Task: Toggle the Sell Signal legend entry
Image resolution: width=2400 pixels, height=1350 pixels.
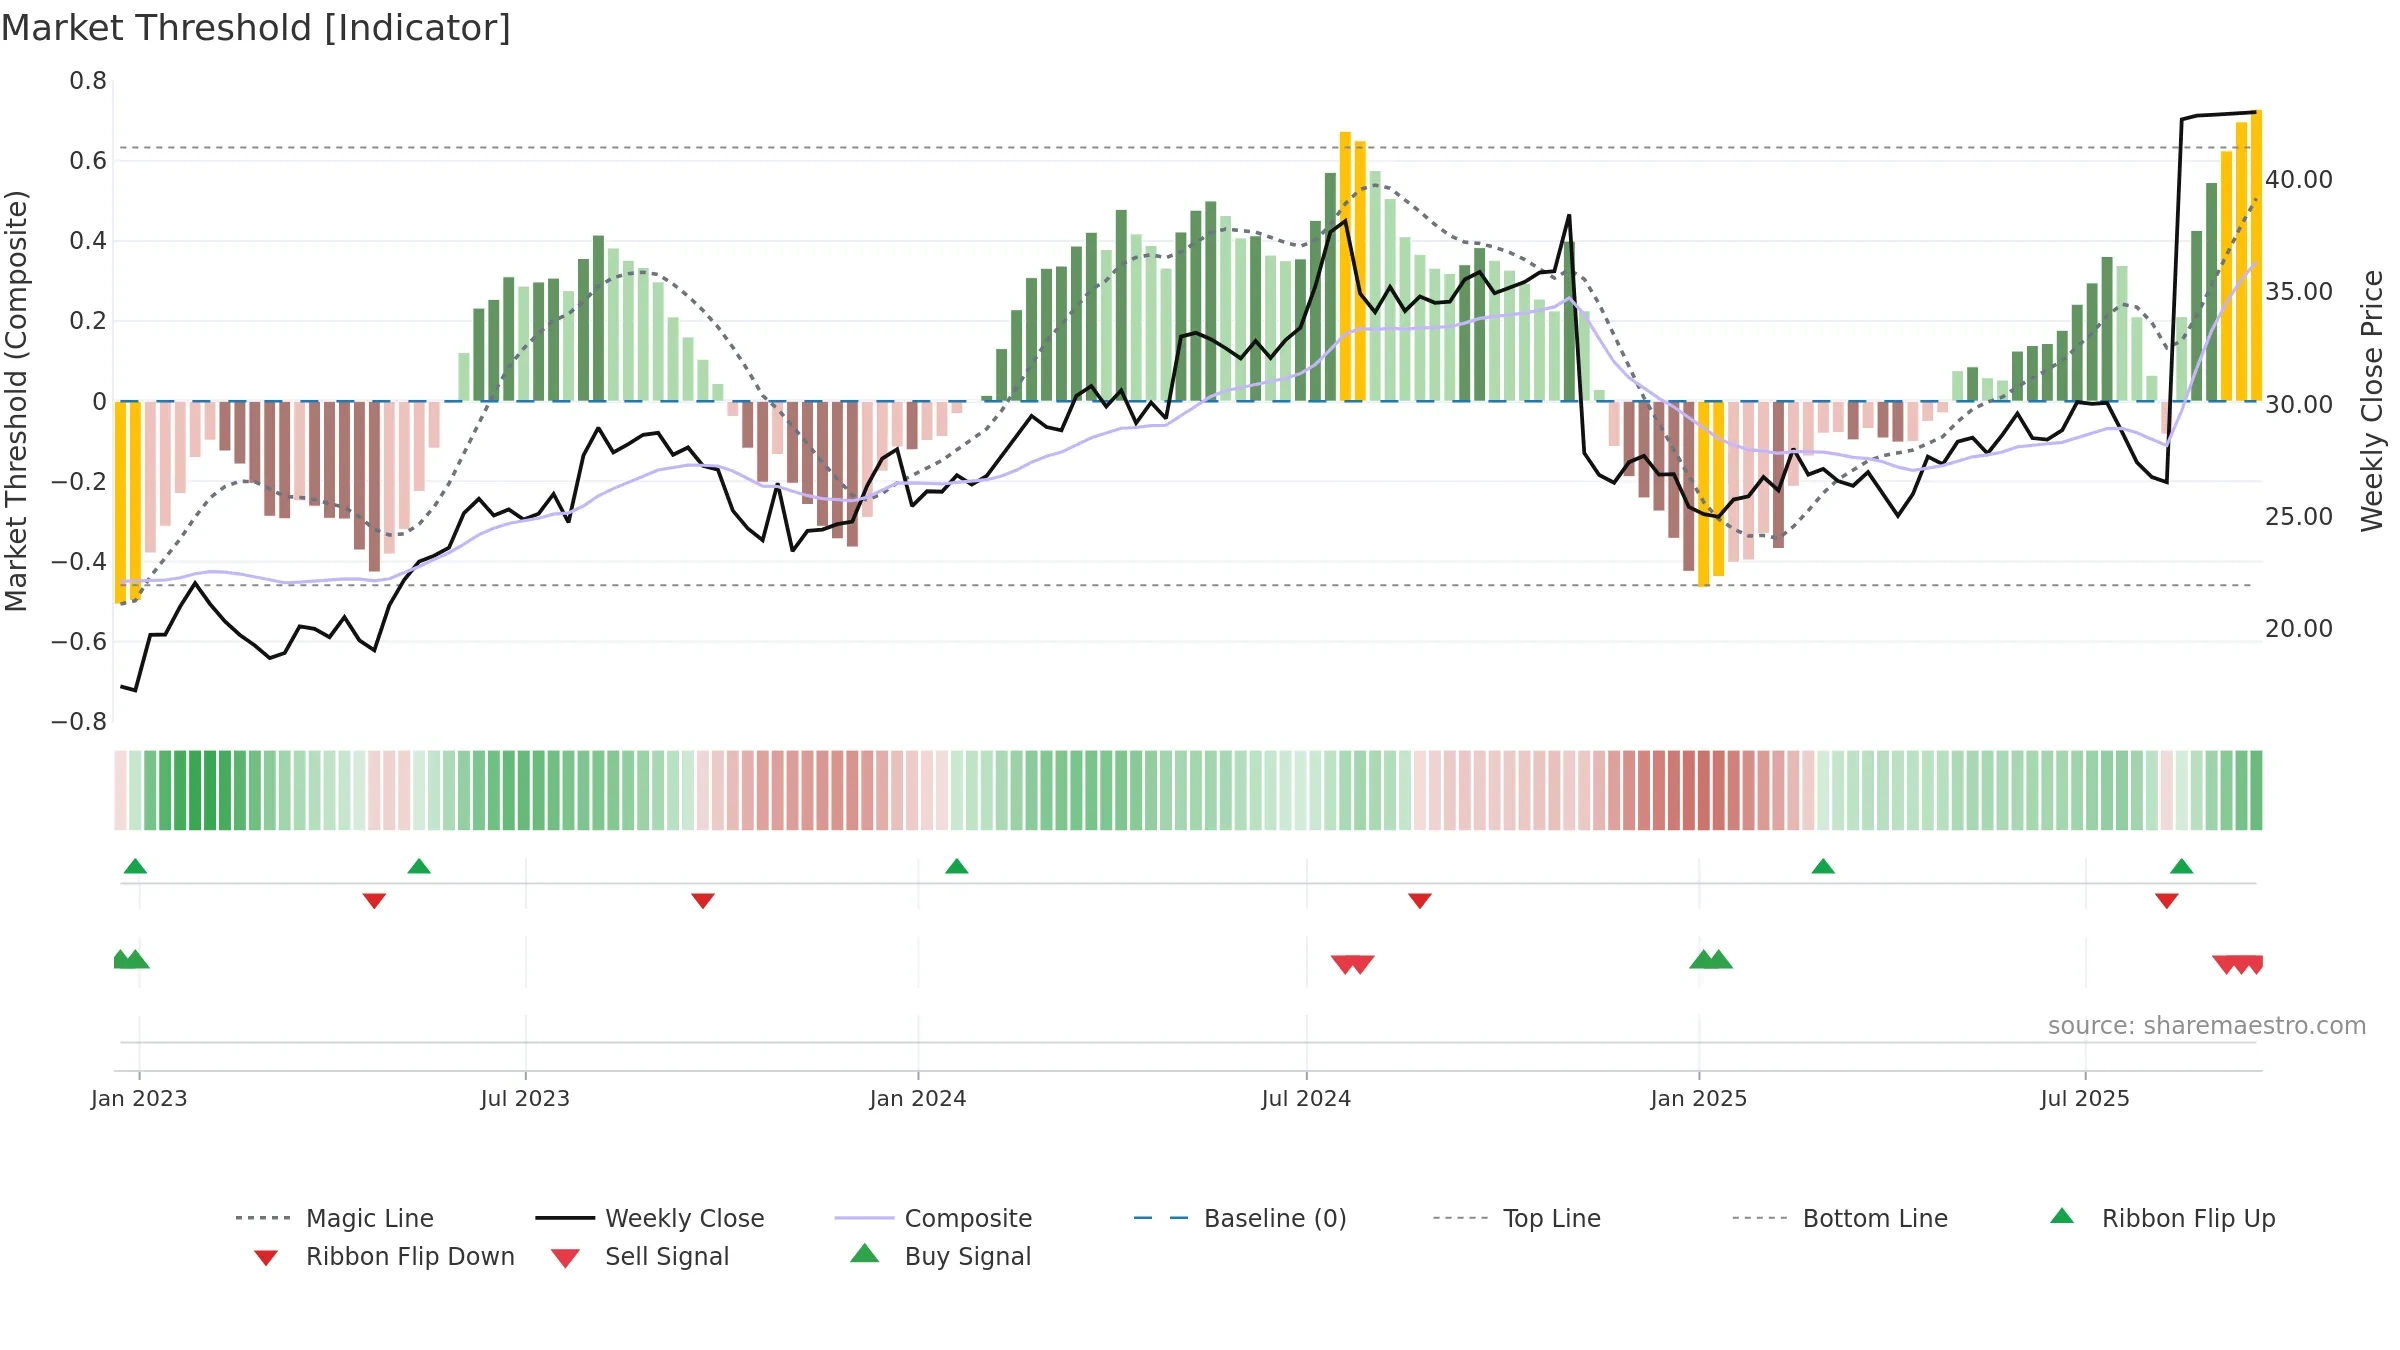Action: [x=640, y=1256]
